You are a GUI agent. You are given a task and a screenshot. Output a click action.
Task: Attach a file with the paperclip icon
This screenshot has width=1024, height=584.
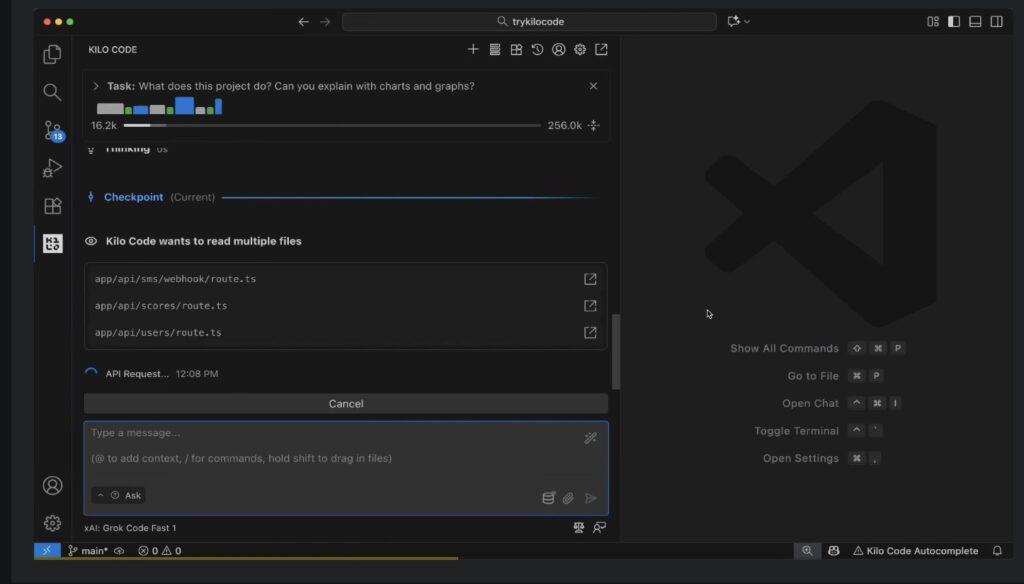click(x=568, y=498)
